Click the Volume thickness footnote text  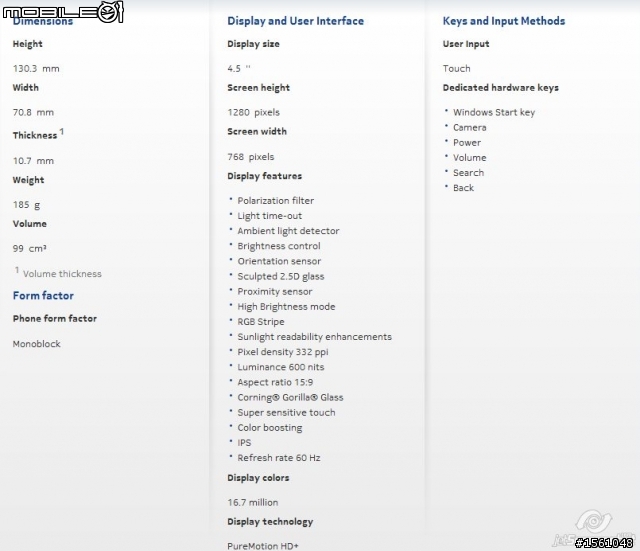coord(62,274)
